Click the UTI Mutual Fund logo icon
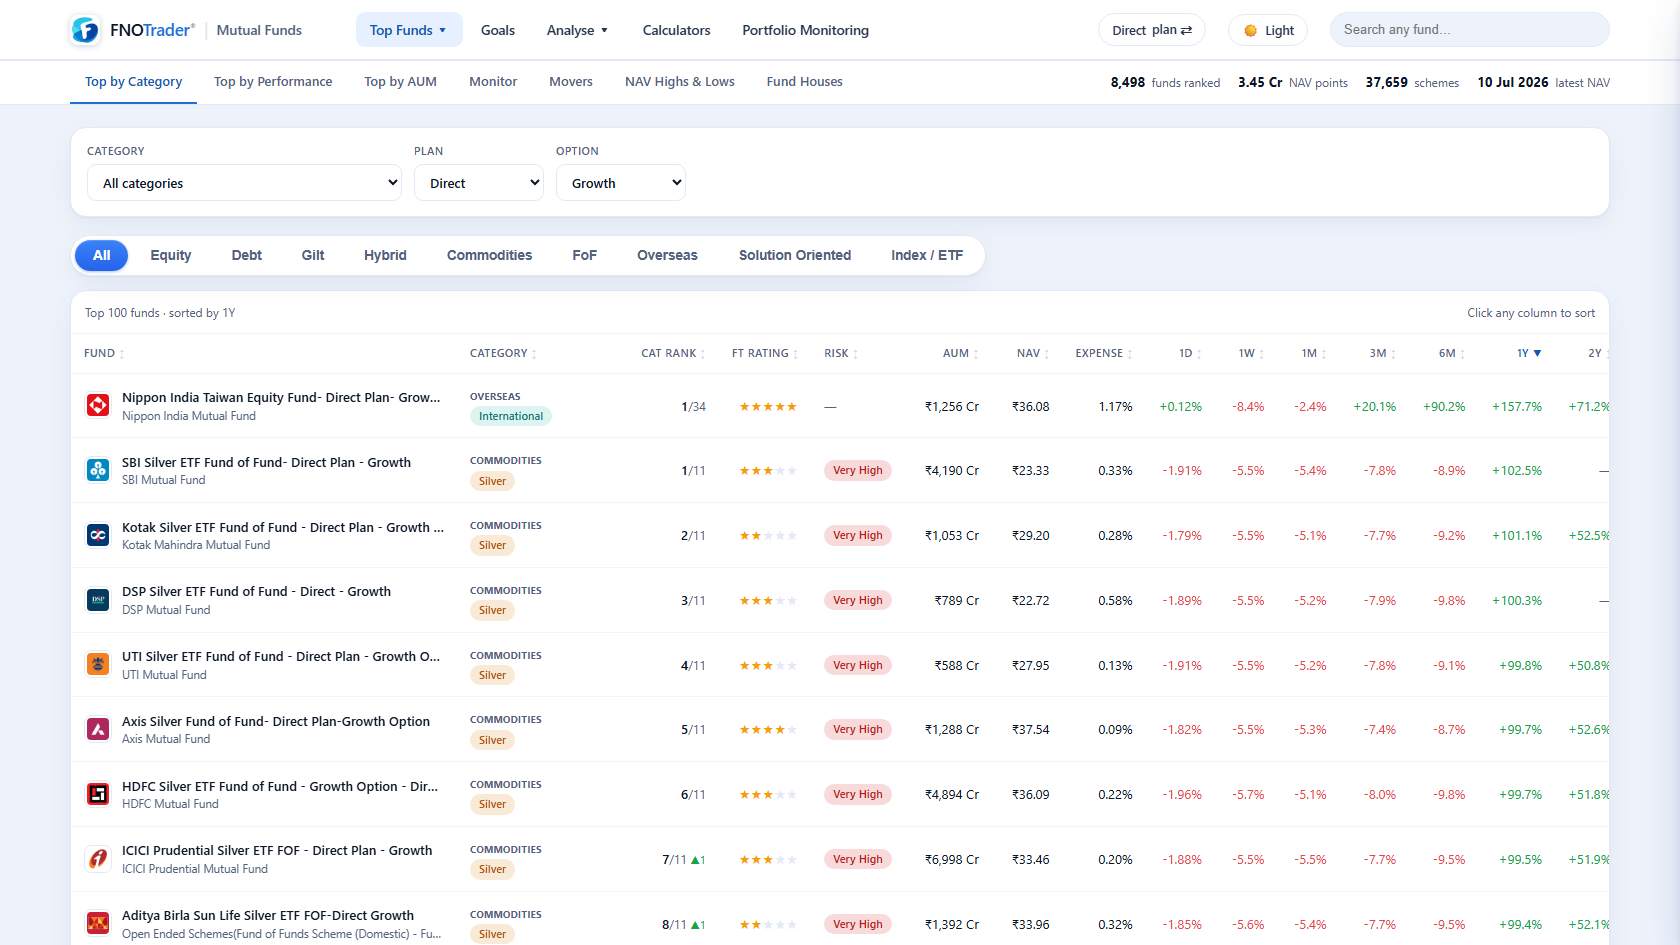 98,664
